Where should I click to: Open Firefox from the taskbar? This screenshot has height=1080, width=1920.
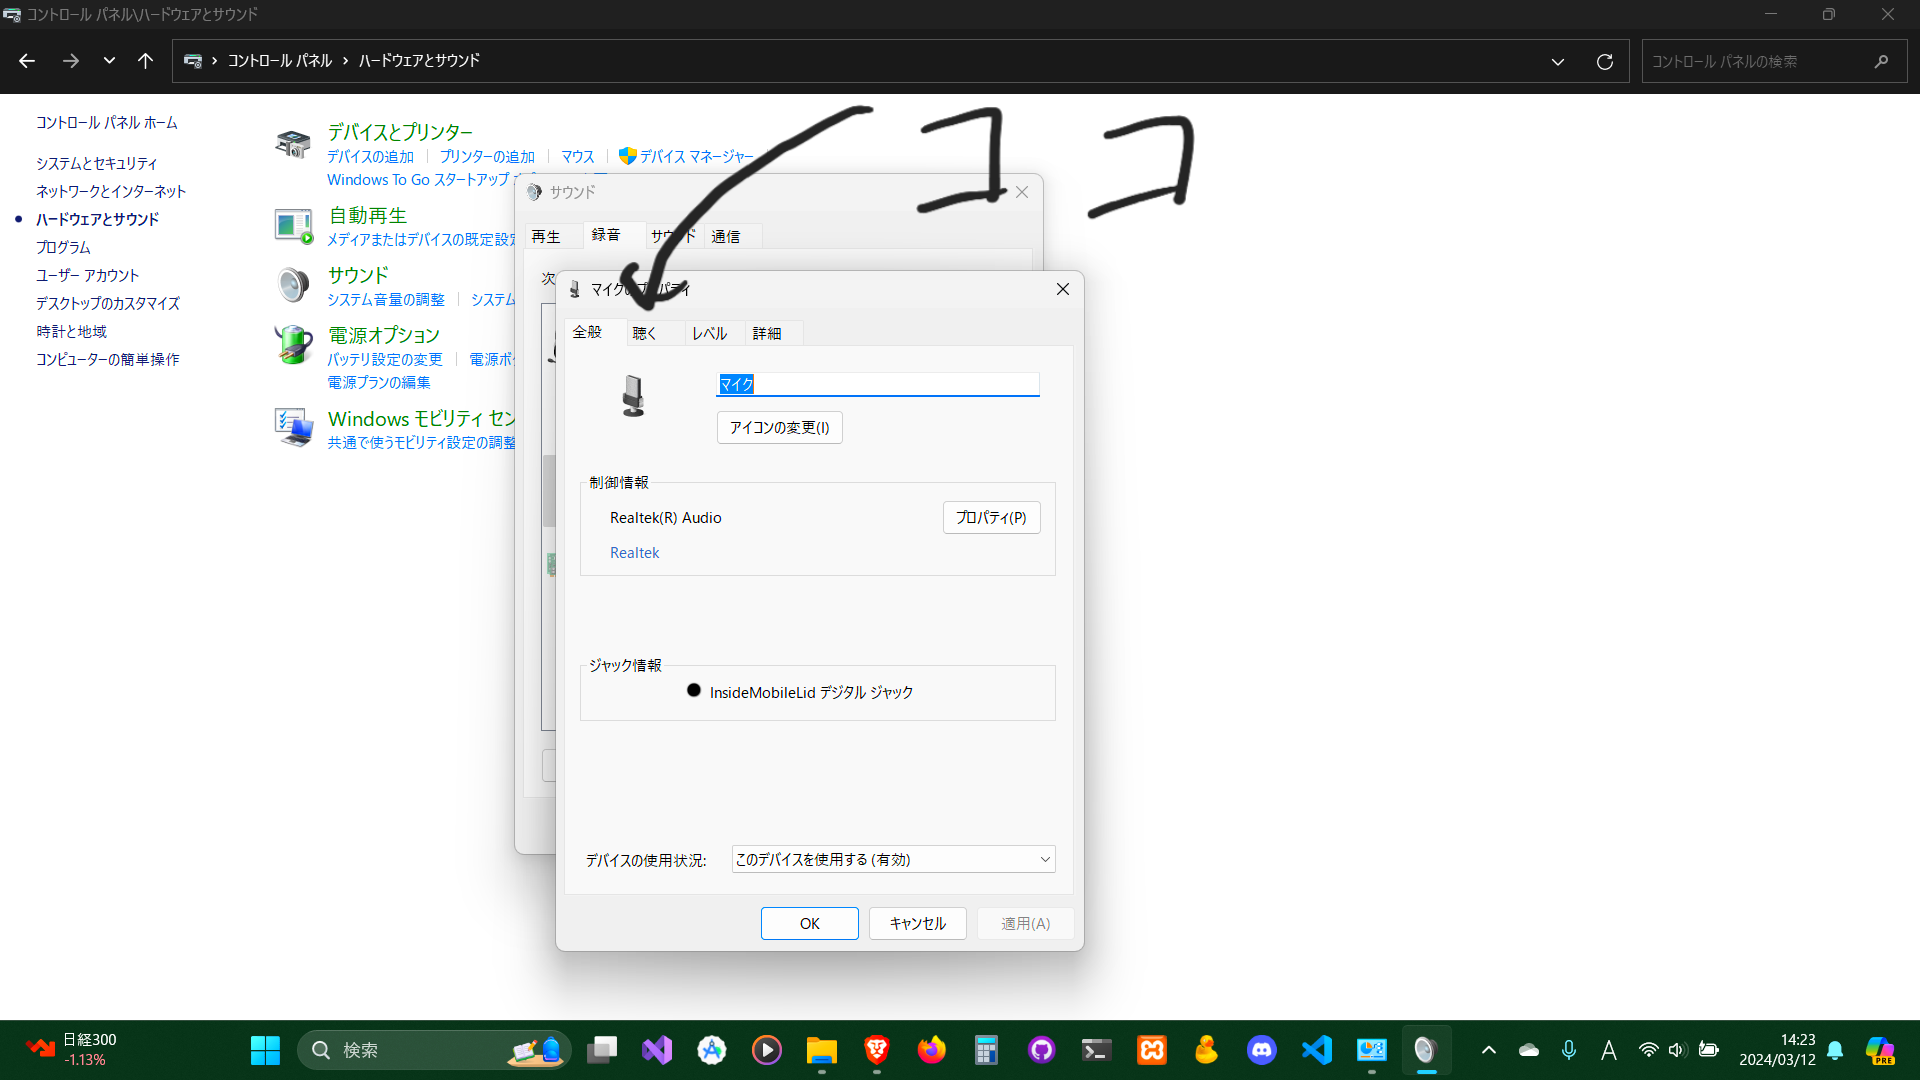coord(931,1050)
